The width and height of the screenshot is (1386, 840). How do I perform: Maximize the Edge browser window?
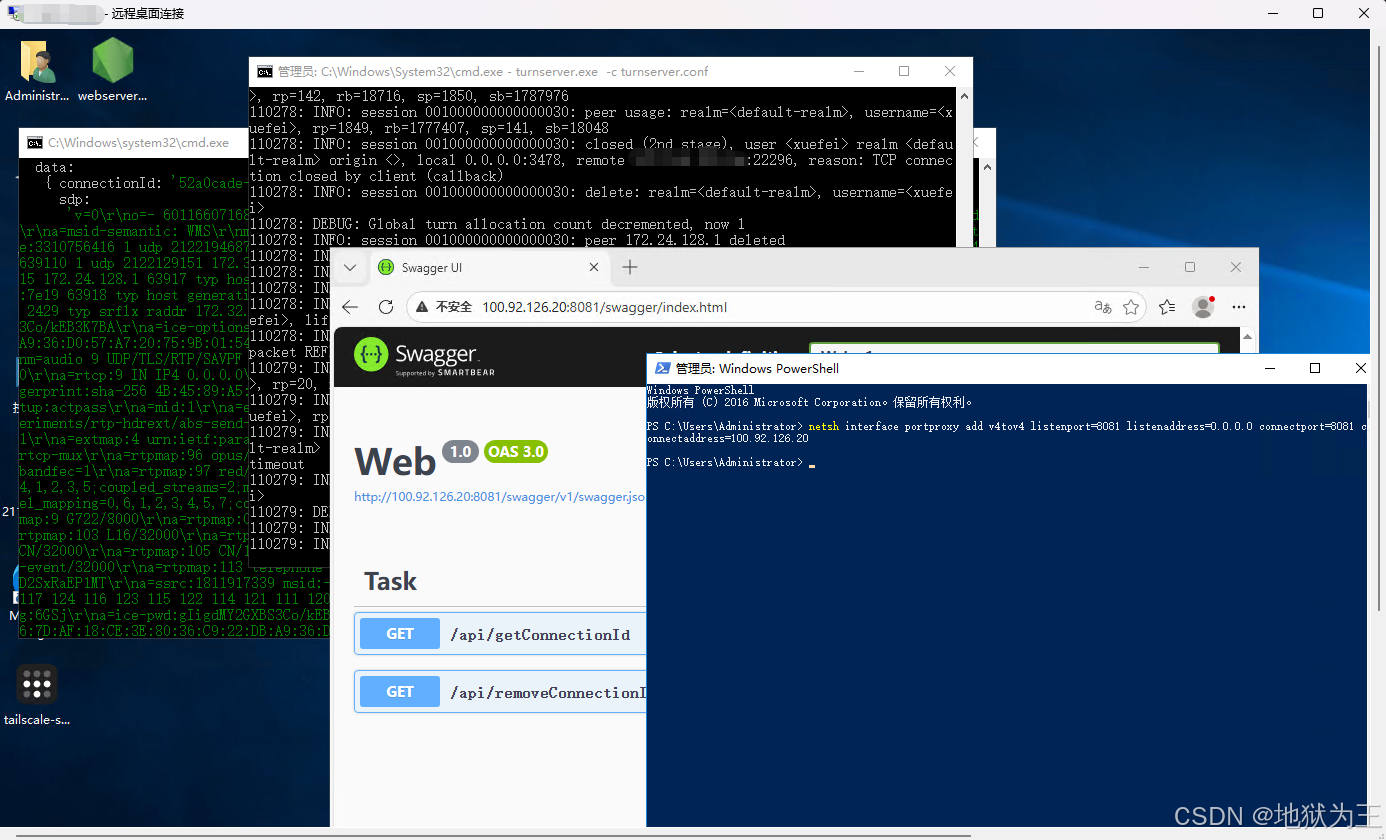[x=1190, y=267]
